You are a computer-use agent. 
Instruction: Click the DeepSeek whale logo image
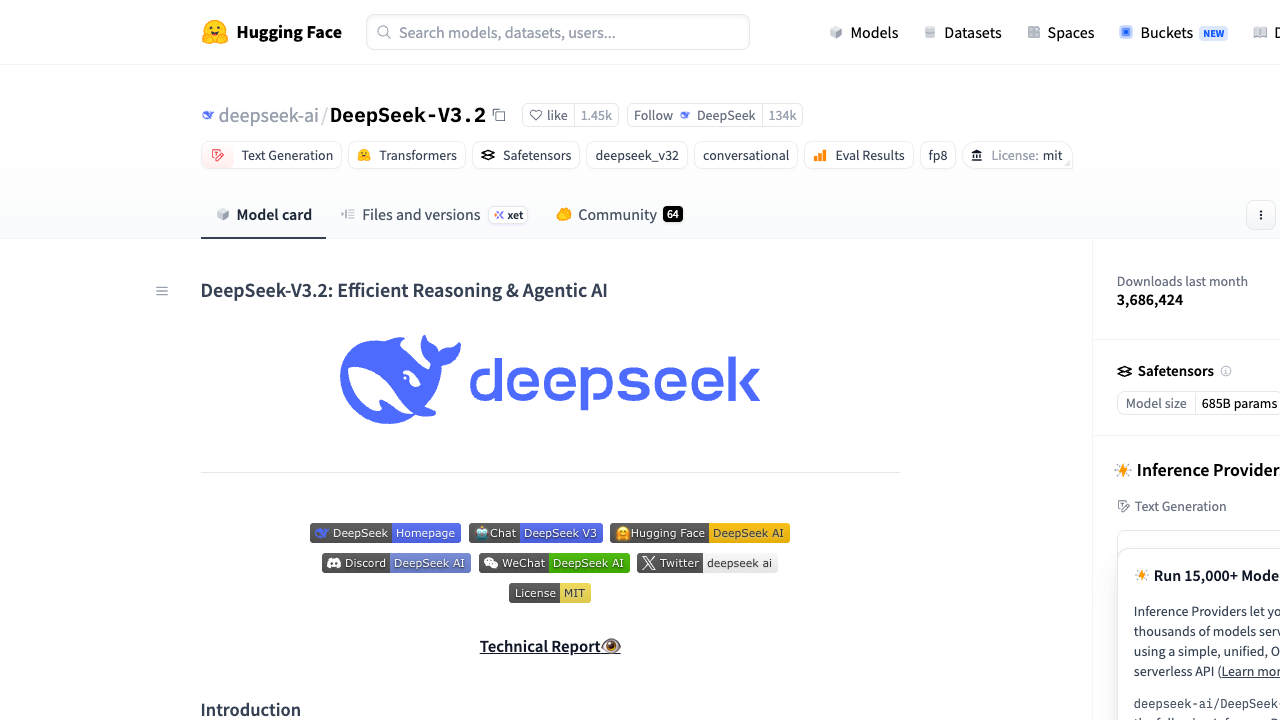(550, 380)
